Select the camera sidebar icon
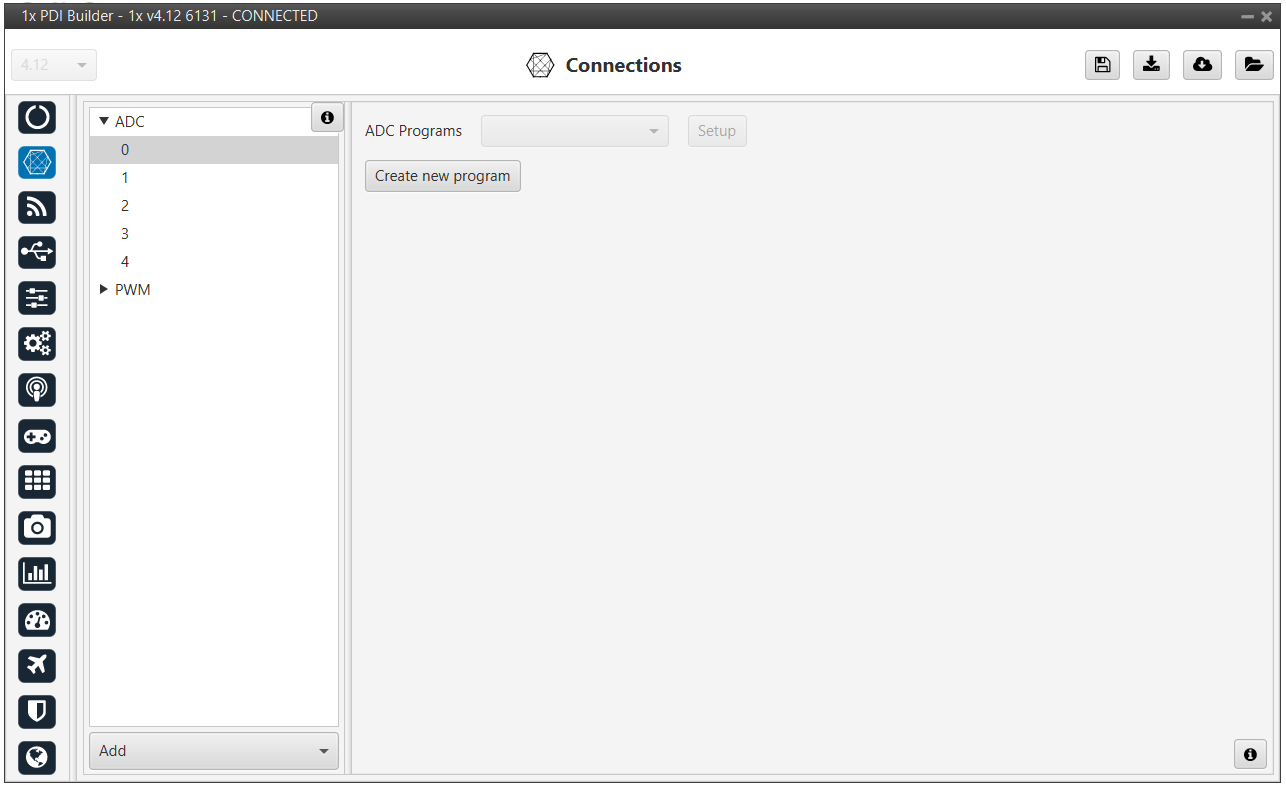Screen dimensions: 1286x785 click(37, 527)
